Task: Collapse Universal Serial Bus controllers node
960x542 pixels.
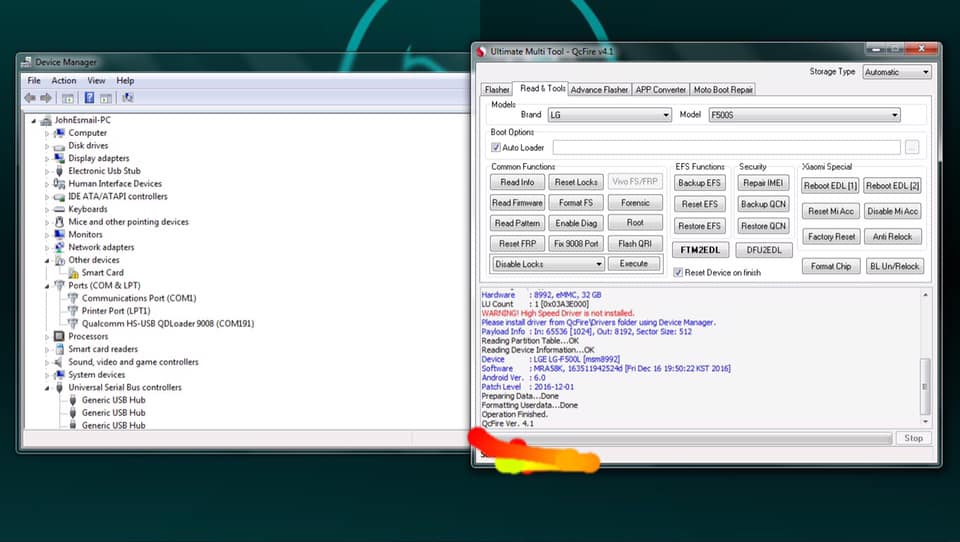Action: (x=47, y=388)
